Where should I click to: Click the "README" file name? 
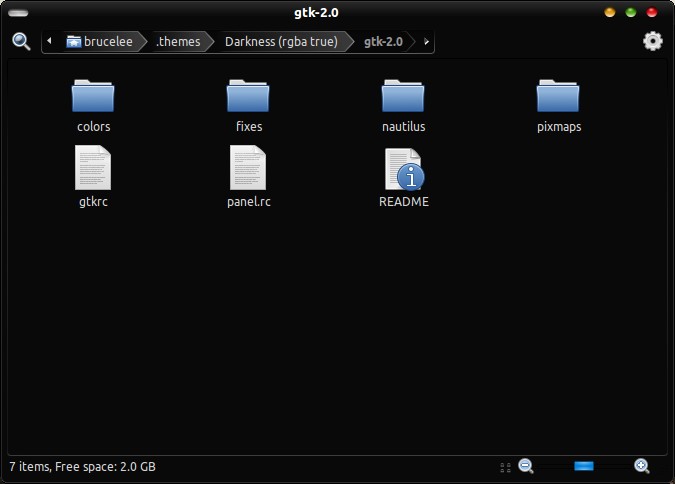tap(404, 202)
